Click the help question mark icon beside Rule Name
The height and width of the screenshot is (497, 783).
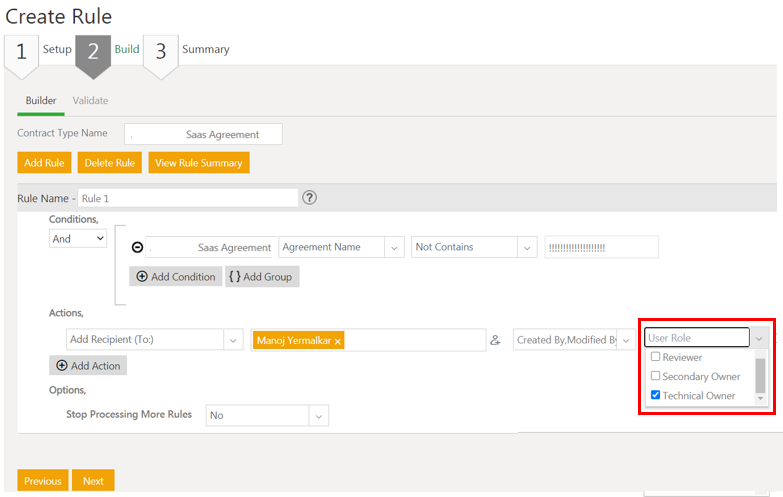pos(310,198)
